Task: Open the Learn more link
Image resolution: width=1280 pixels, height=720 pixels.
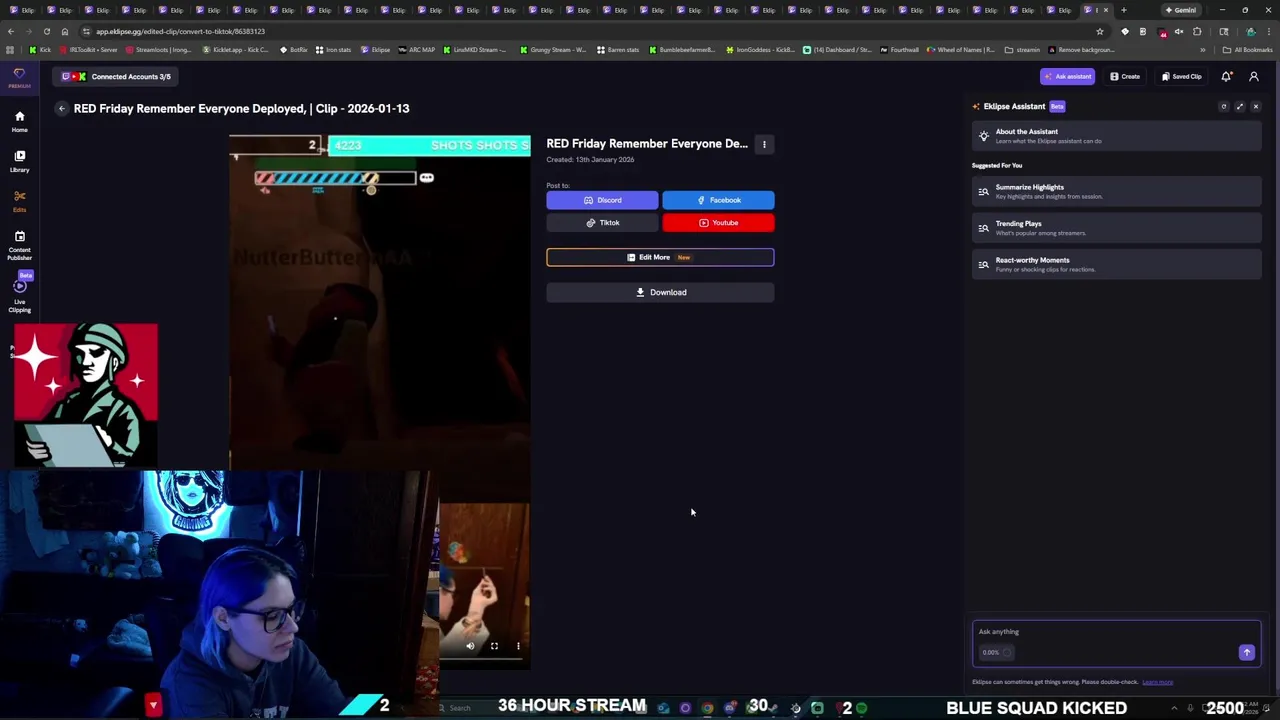Action: (x=1157, y=682)
